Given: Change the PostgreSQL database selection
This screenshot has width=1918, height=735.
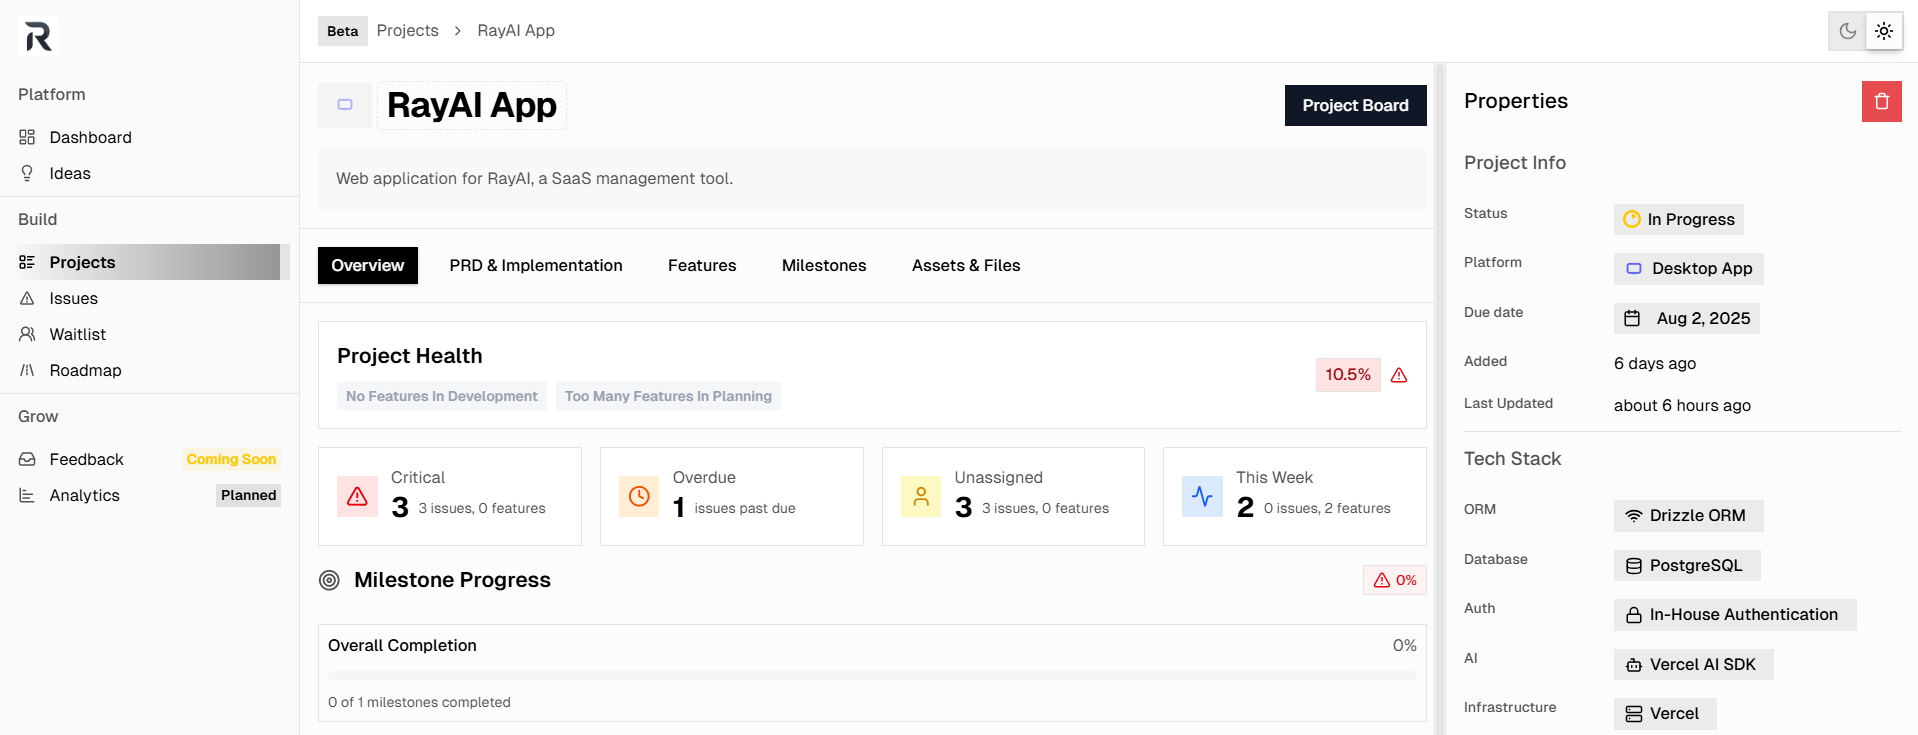Looking at the screenshot, I should tap(1686, 565).
